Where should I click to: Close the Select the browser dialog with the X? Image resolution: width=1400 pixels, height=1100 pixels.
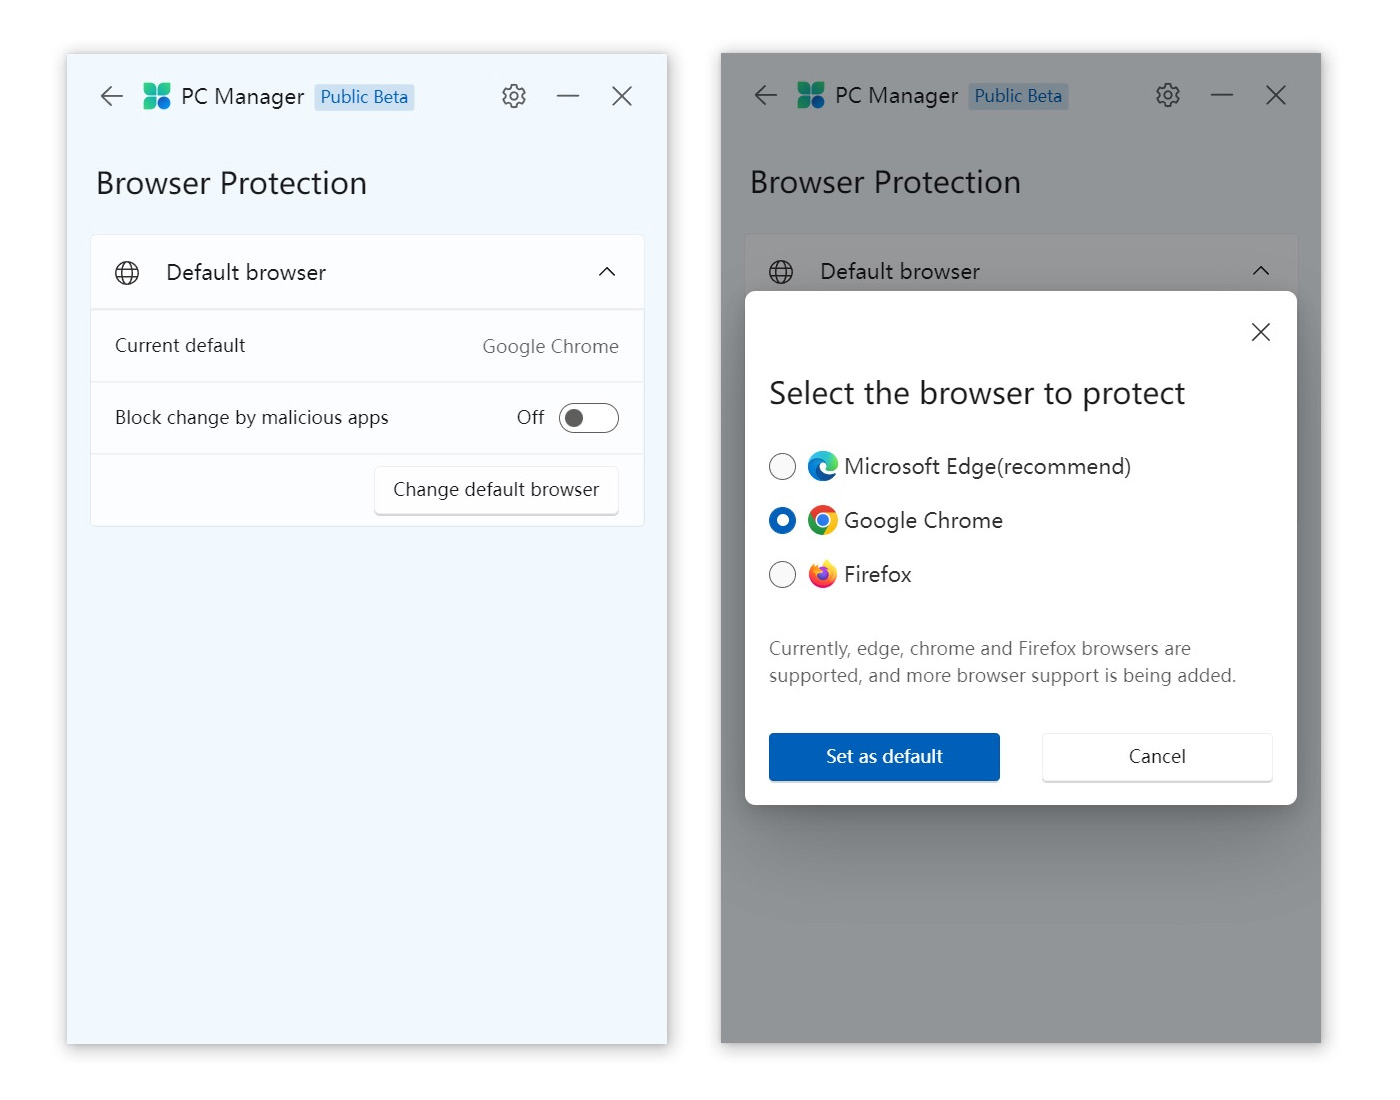coord(1261,332)
